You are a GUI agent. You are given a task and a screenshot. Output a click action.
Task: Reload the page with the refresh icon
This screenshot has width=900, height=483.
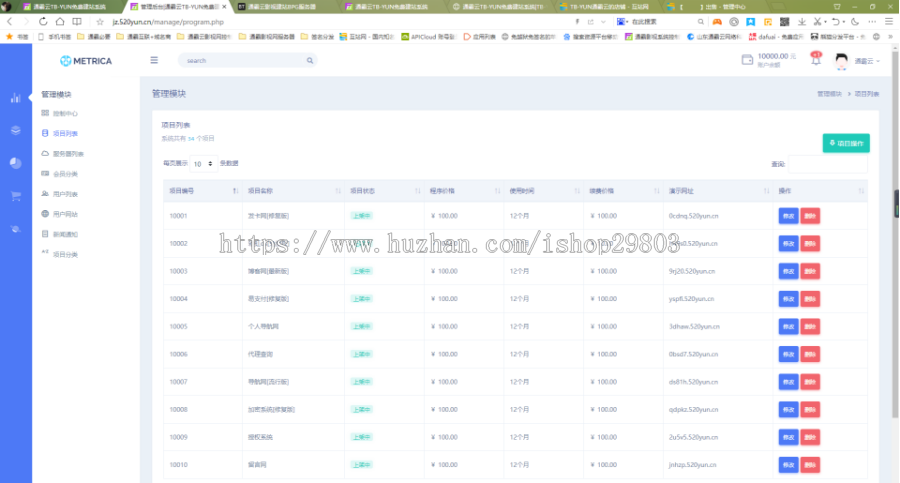pos(43,22)
